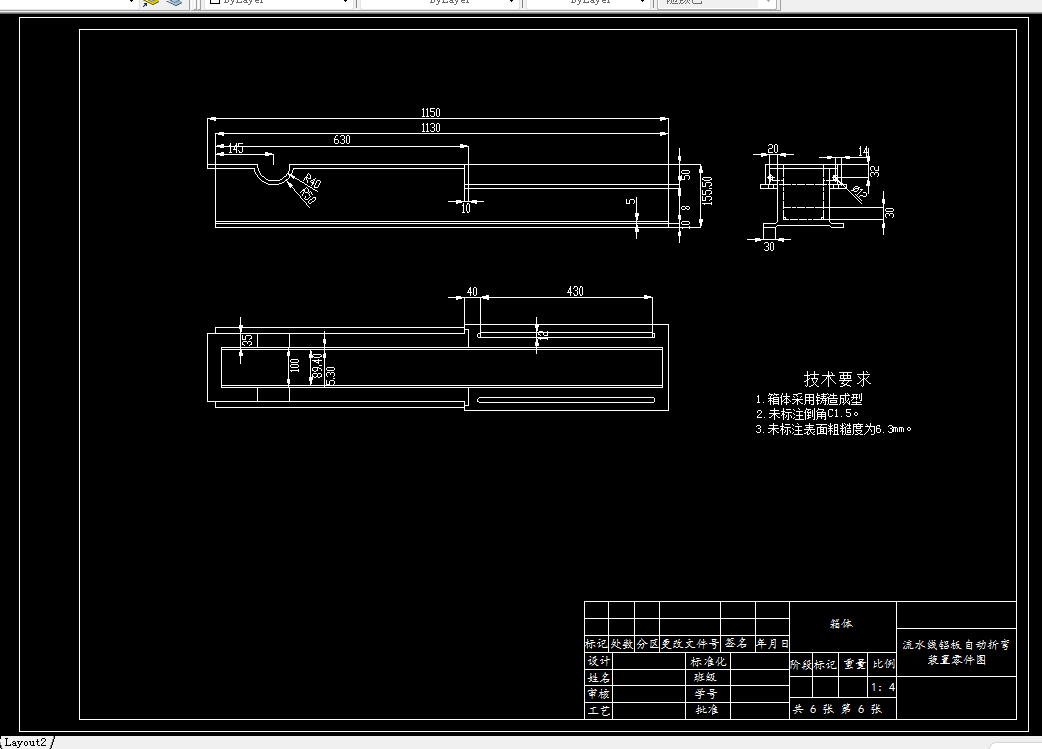Select the note 1.箱体采用铸造成型
Image resolution: width=1042 pixels, height=749 pixels.
click(x=809, y=399)
